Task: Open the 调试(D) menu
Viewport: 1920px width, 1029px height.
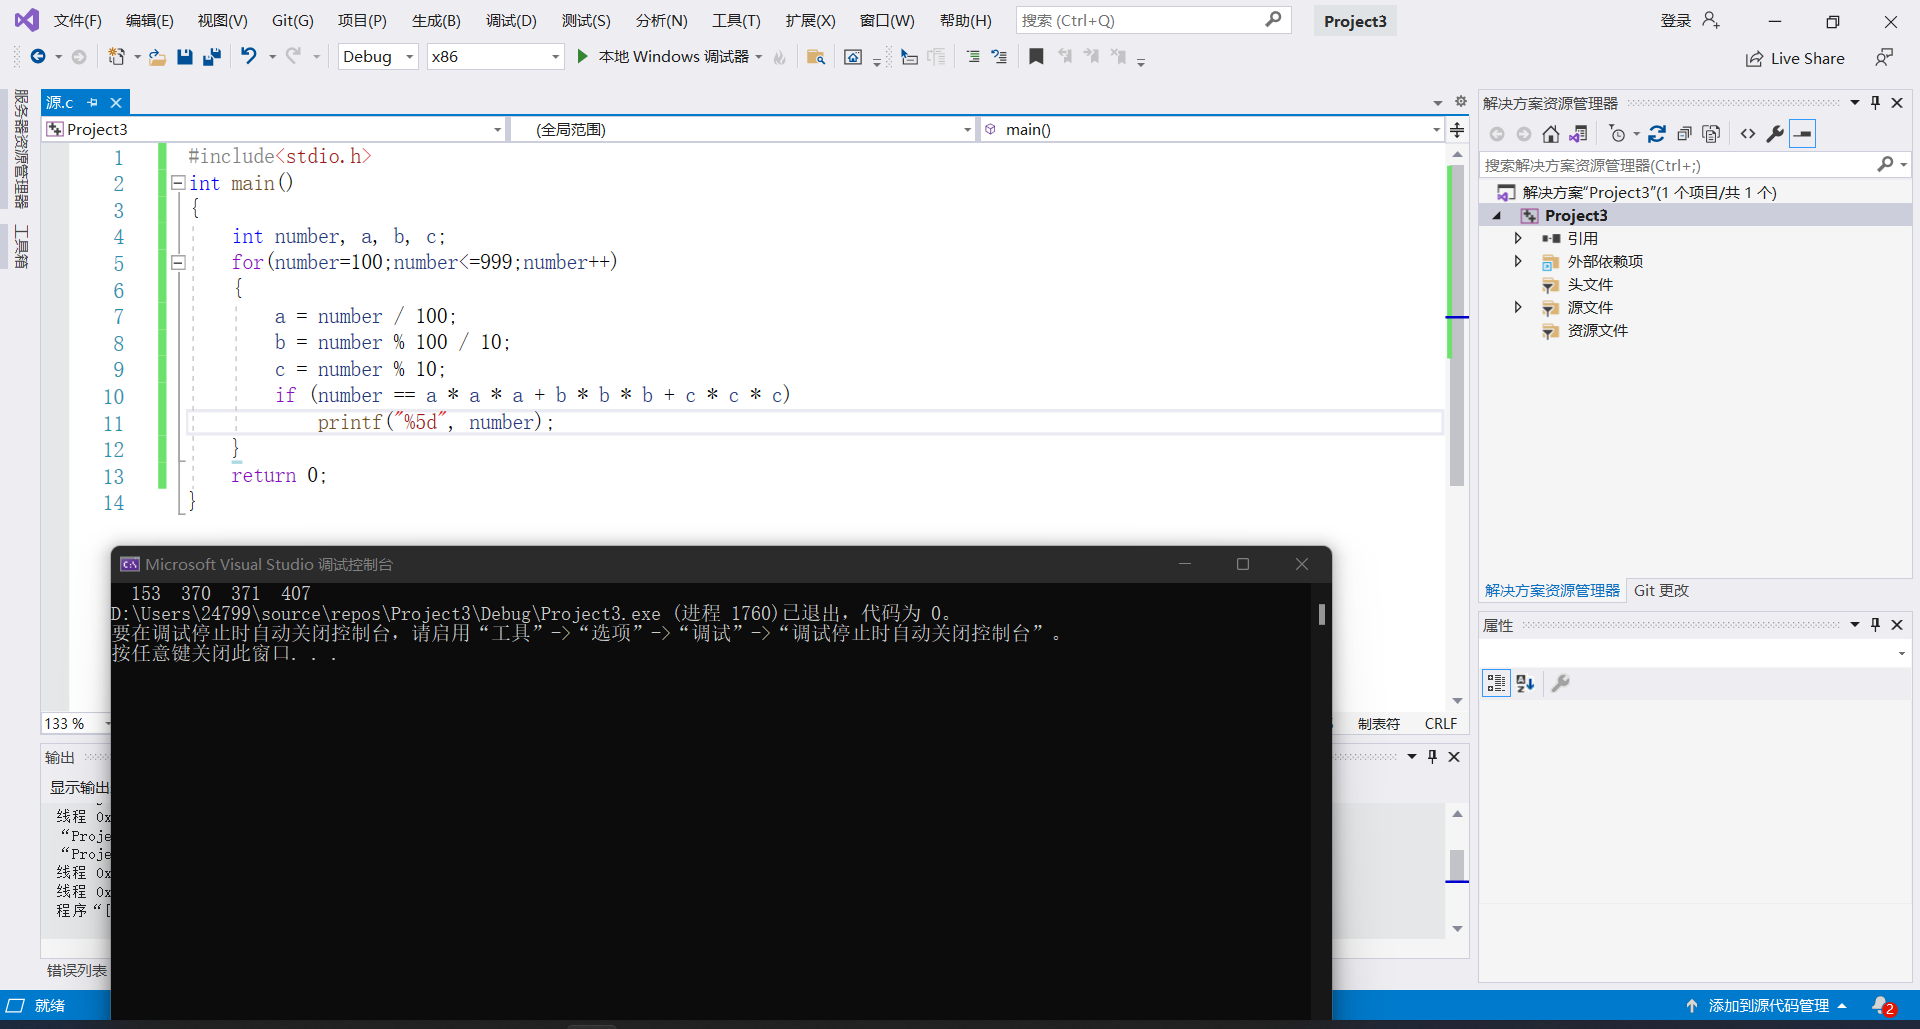Action: click(x=511, y=21)
